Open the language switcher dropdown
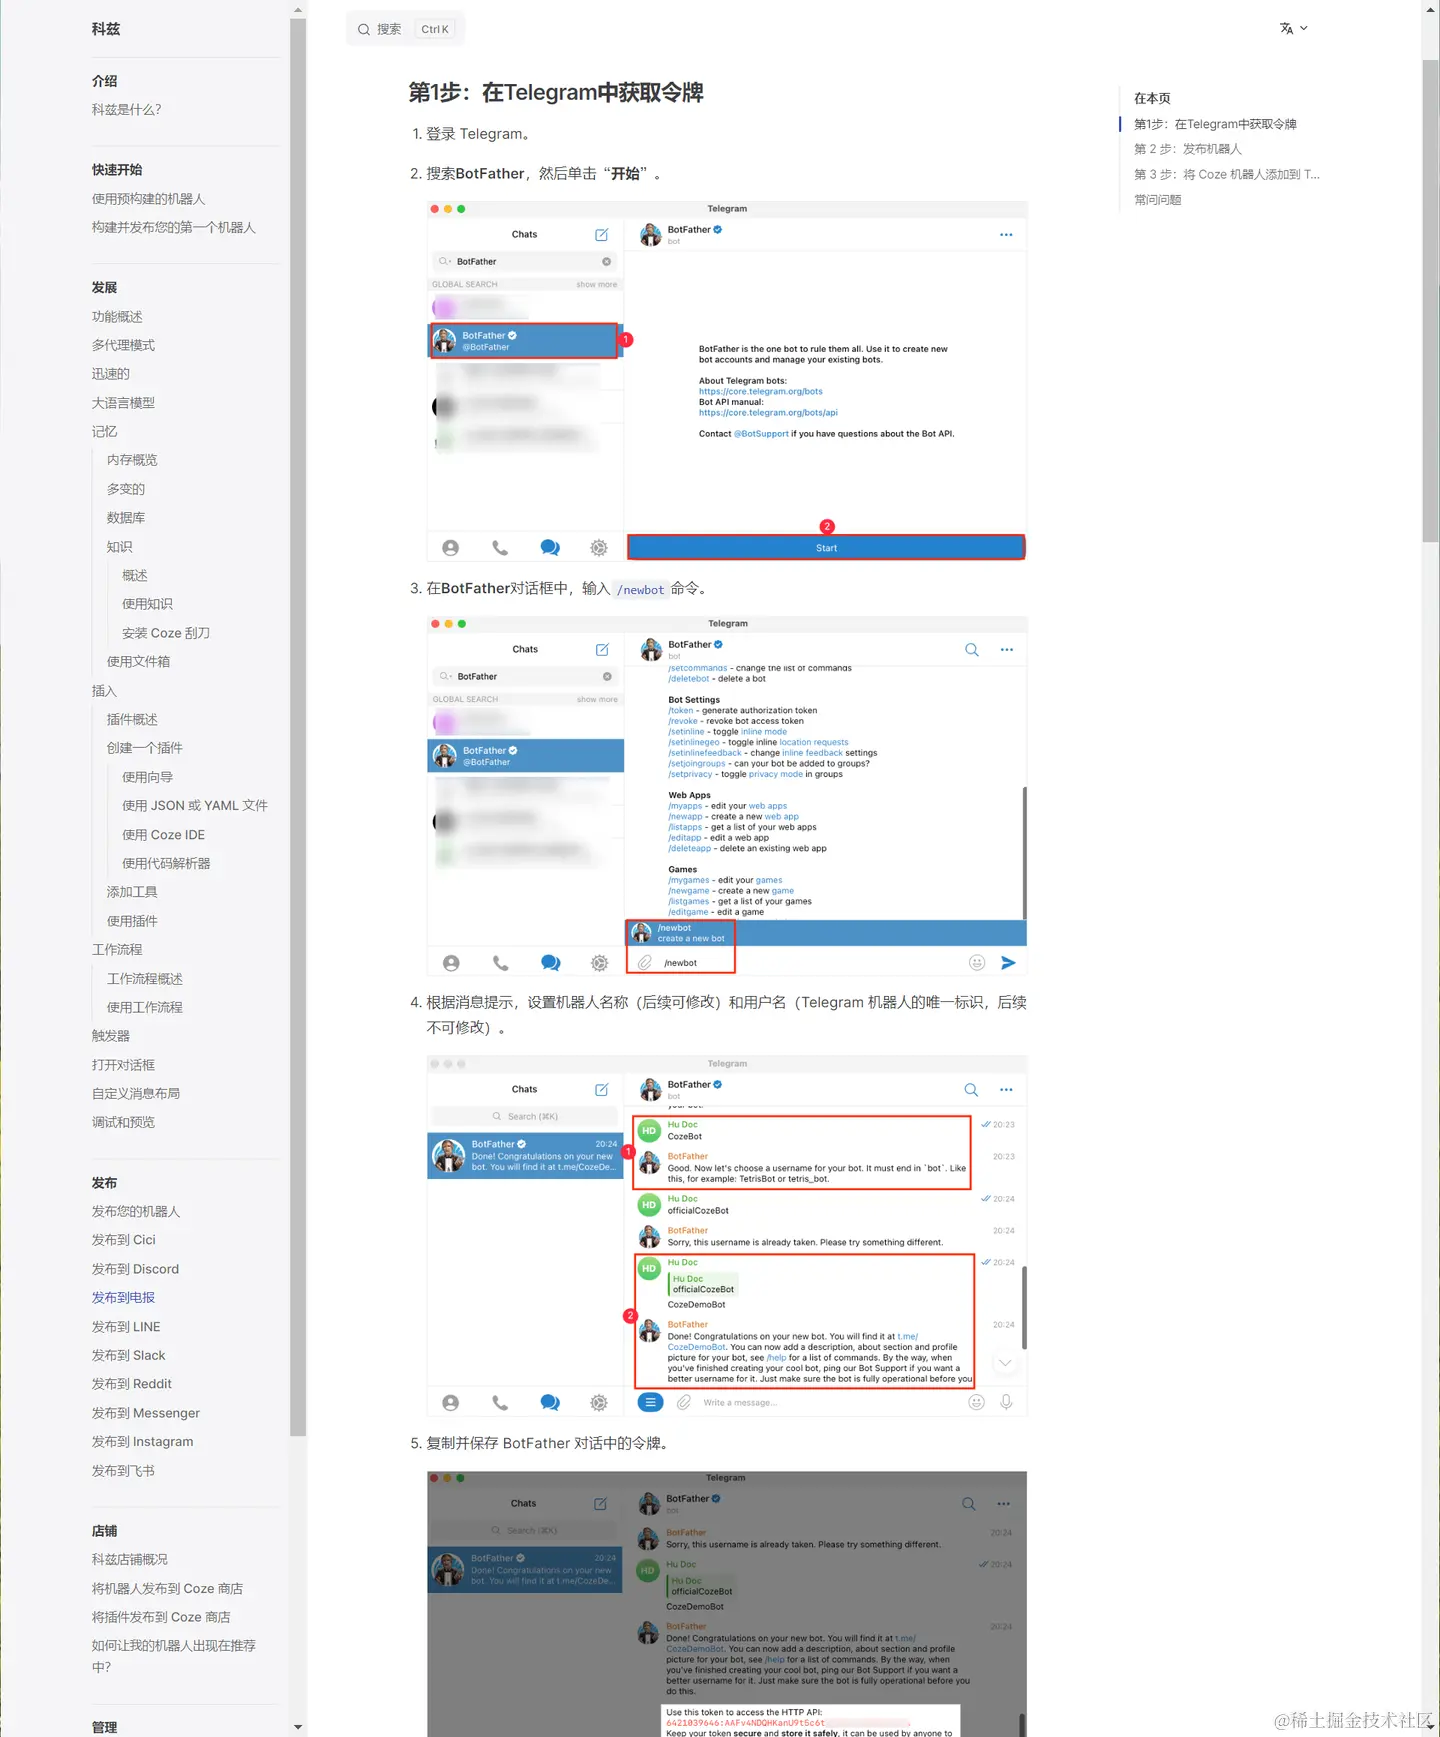This screenshot has height=1737, width=1440. [x=1294, y=29]
